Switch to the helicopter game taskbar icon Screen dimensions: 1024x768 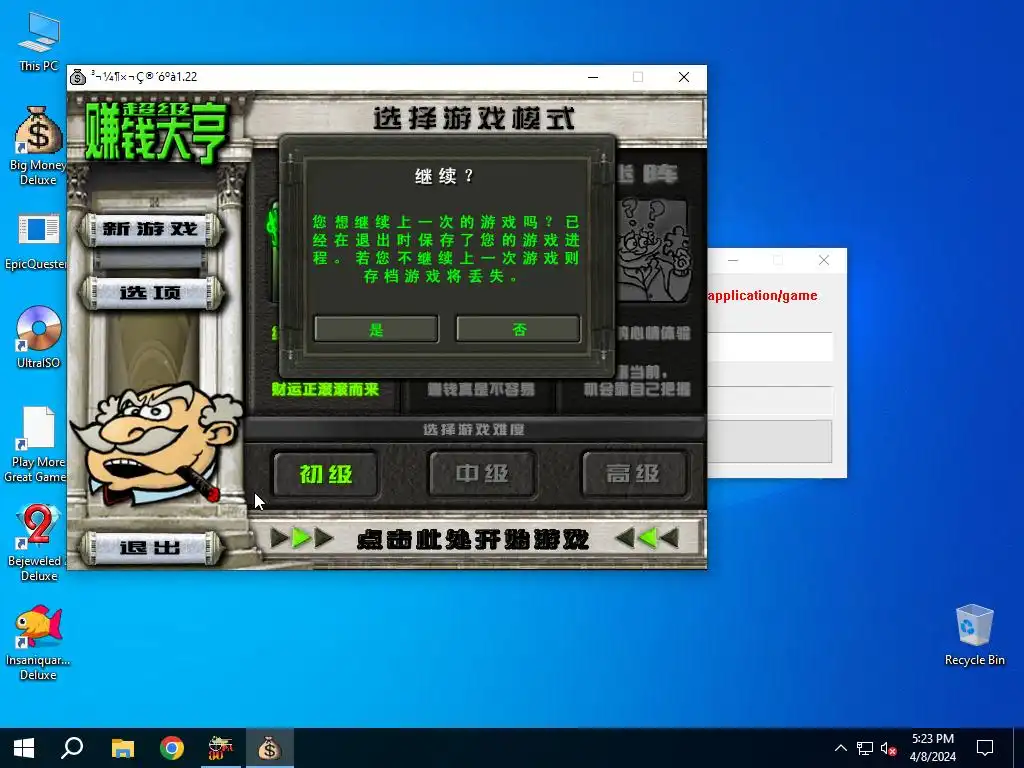click(x=221, y=748)
